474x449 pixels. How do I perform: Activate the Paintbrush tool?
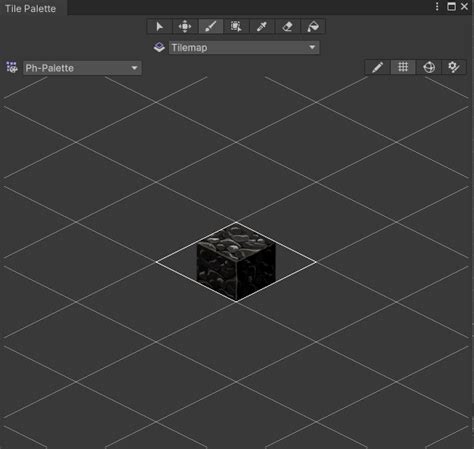(x=211, y=26)
